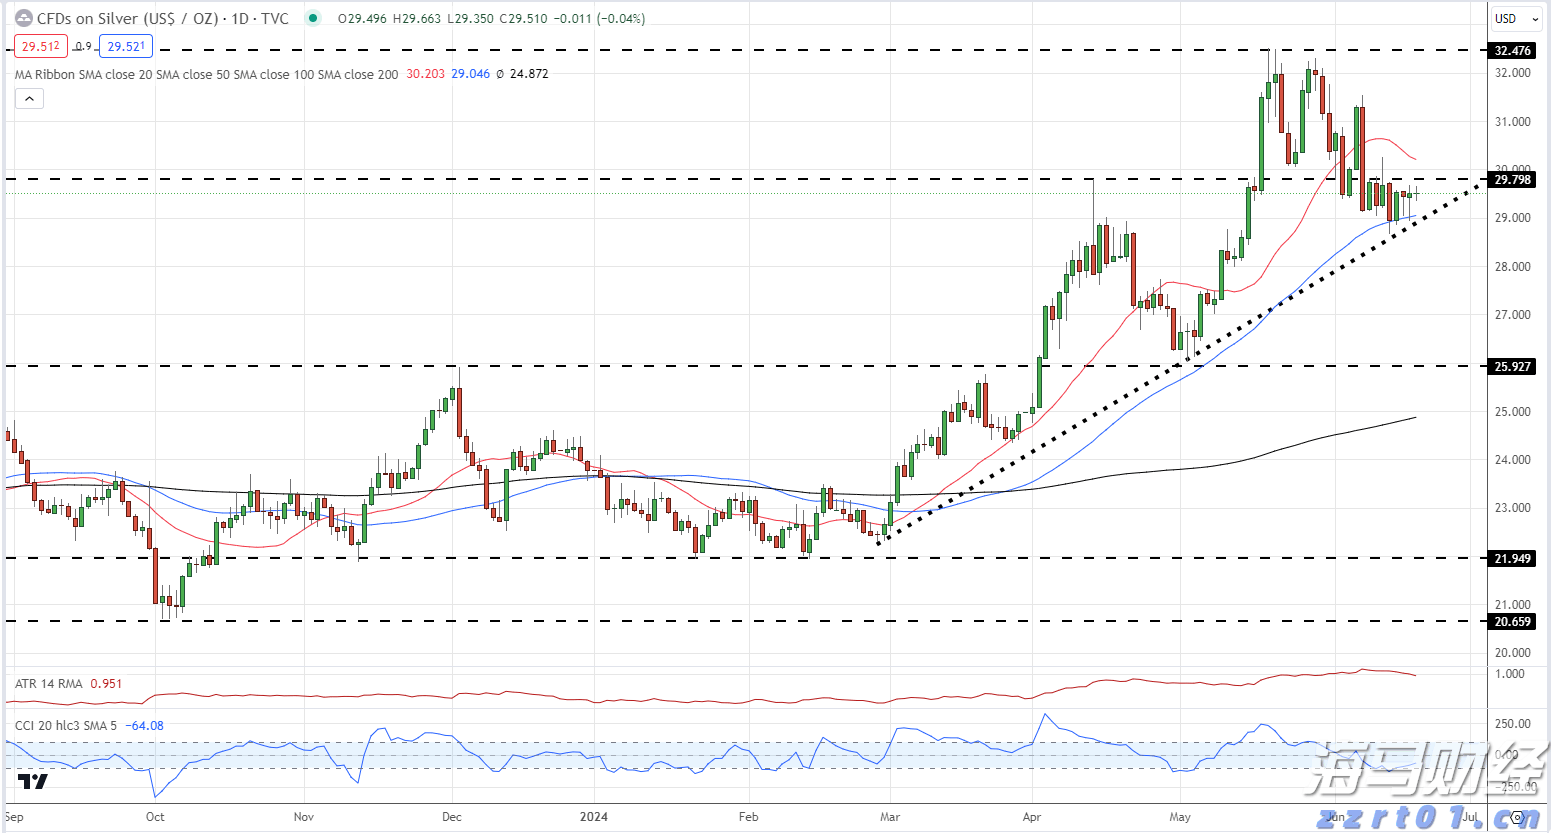Click the Sep label on time axis
The height and width of the screenshot is (833, 1551).
tap(13, 816)
